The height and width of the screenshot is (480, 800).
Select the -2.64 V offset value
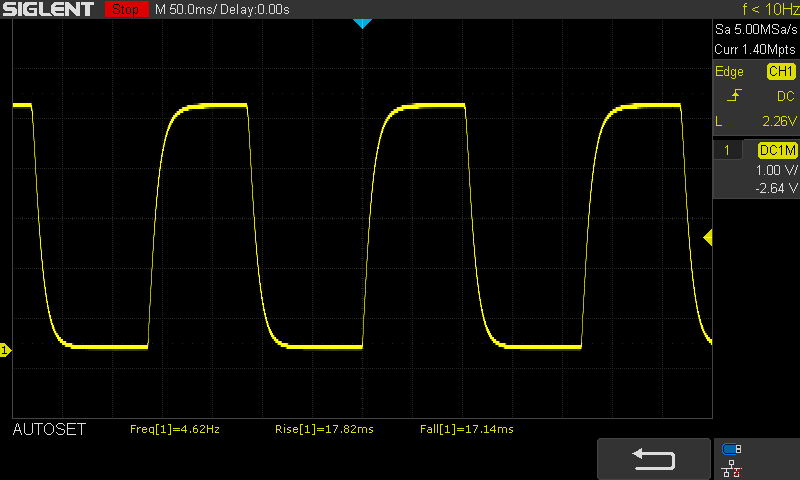pos(776,188)
